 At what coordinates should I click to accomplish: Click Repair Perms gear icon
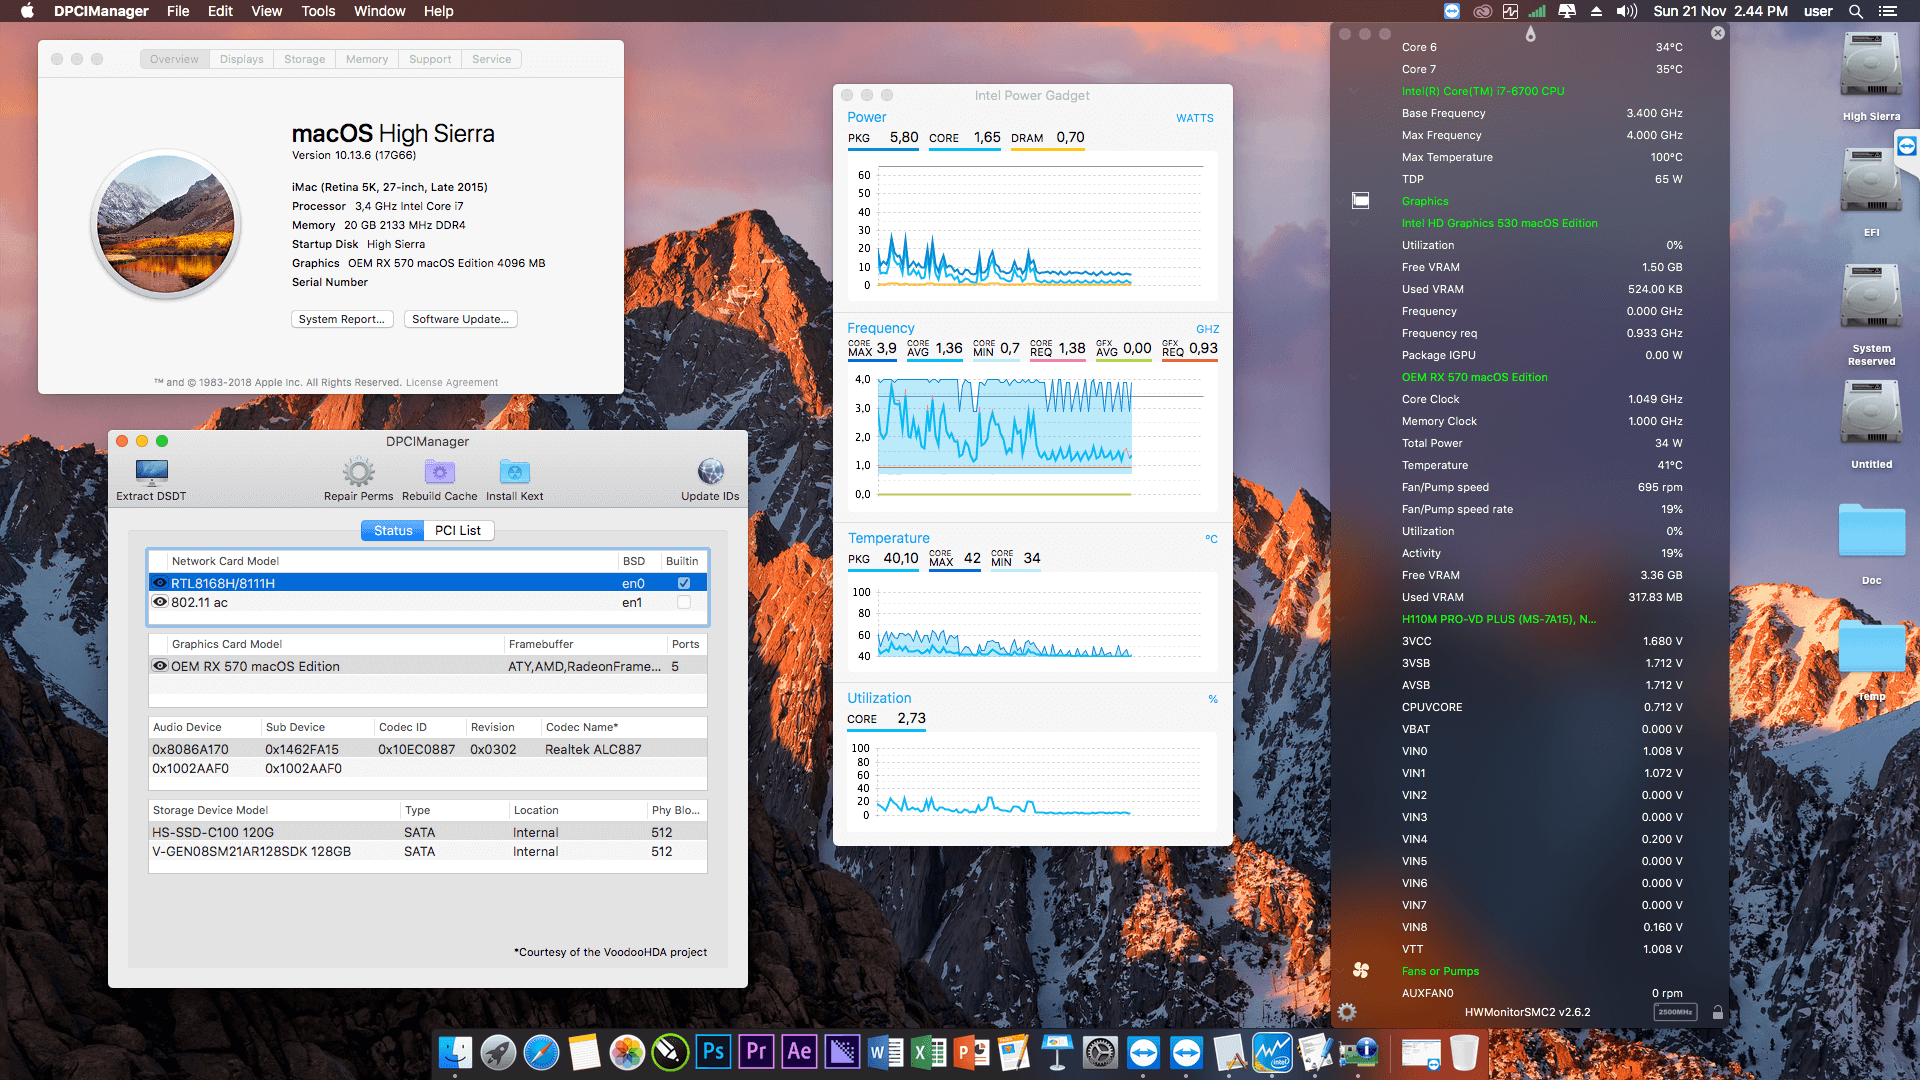[359, 471]
